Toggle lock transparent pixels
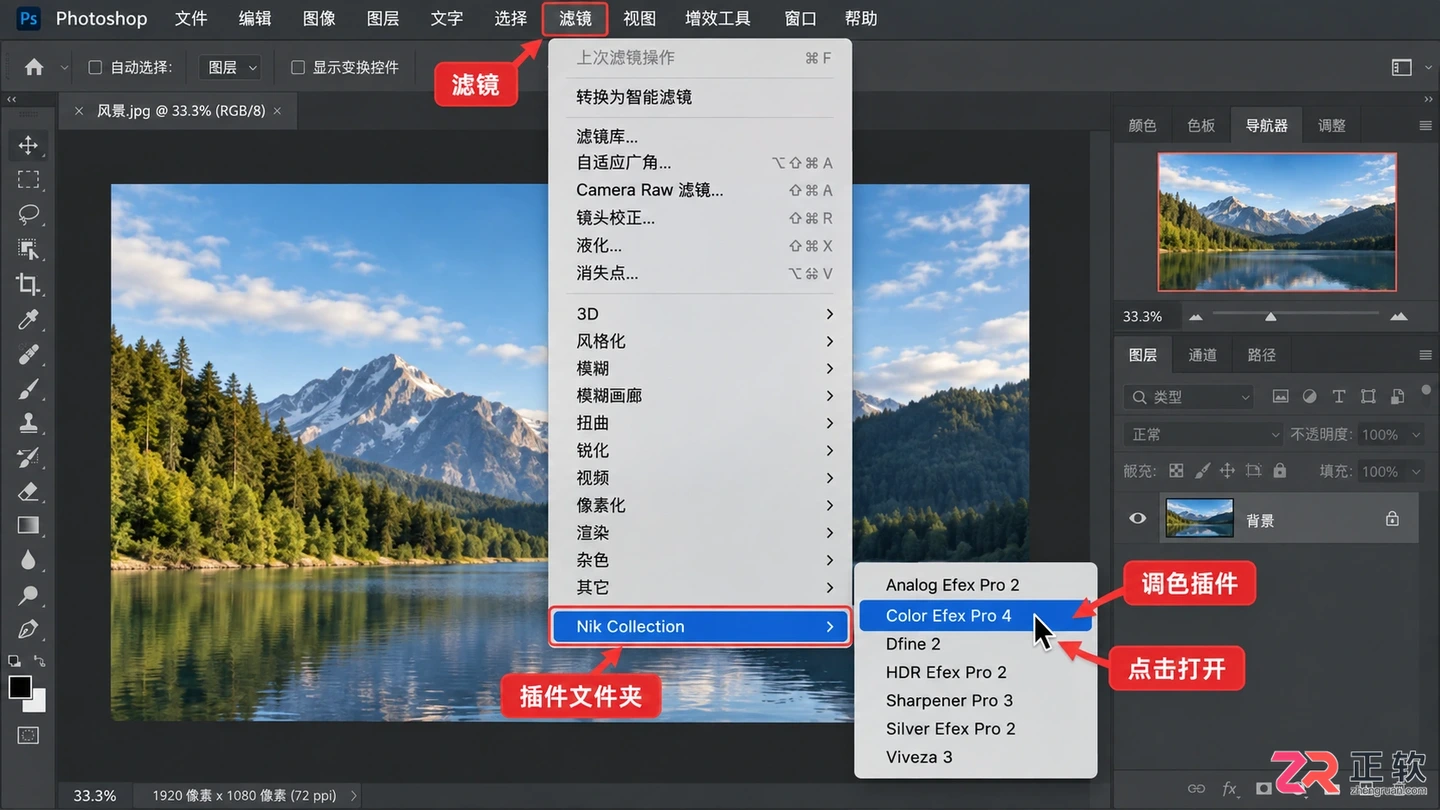The height and width of the screenshot is (810, 1440). click(1176, 471)
